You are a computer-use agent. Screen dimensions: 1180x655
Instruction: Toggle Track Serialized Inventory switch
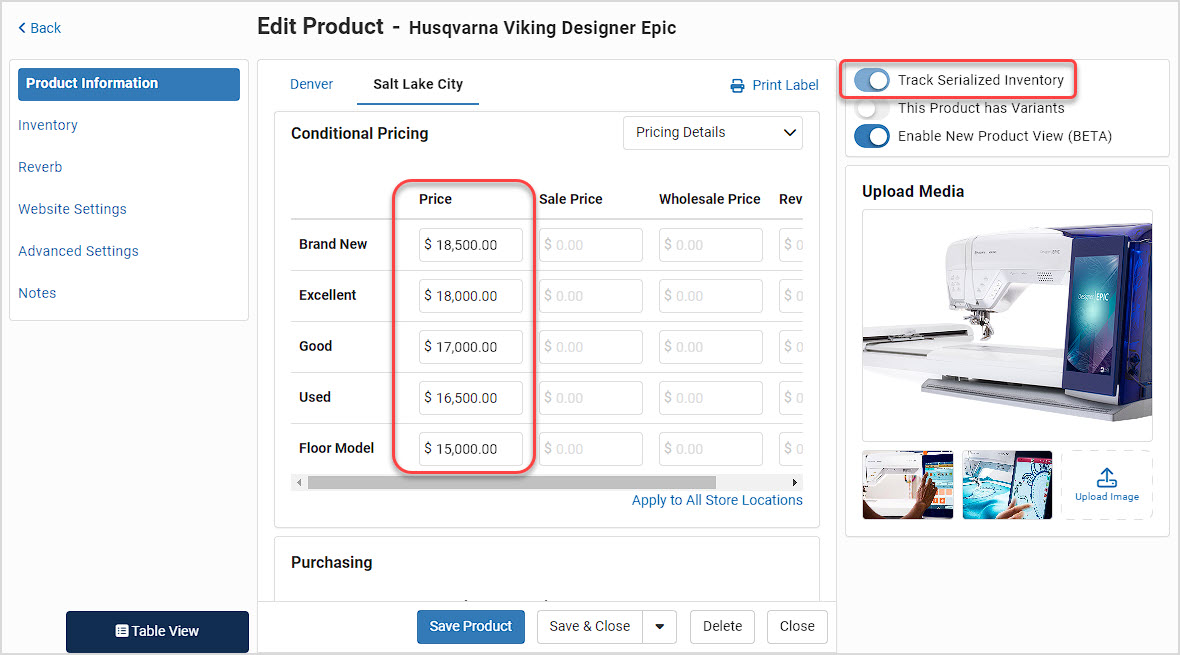871,80
